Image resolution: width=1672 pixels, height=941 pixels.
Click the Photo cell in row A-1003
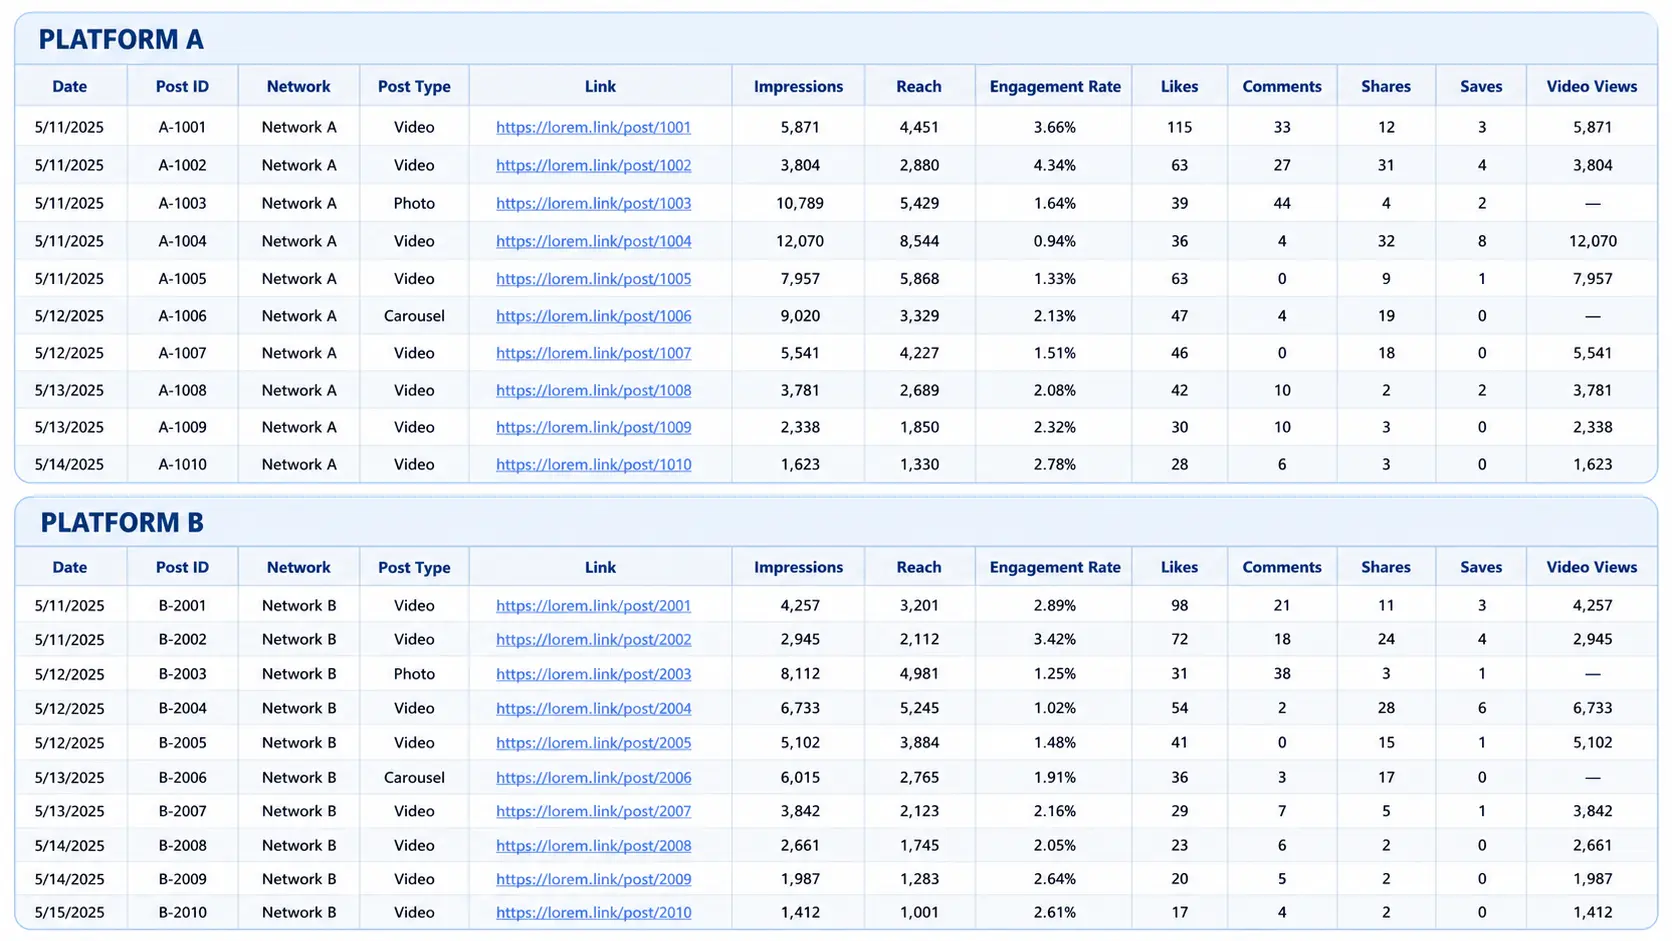pyautogui.click(x=414, y=204)
